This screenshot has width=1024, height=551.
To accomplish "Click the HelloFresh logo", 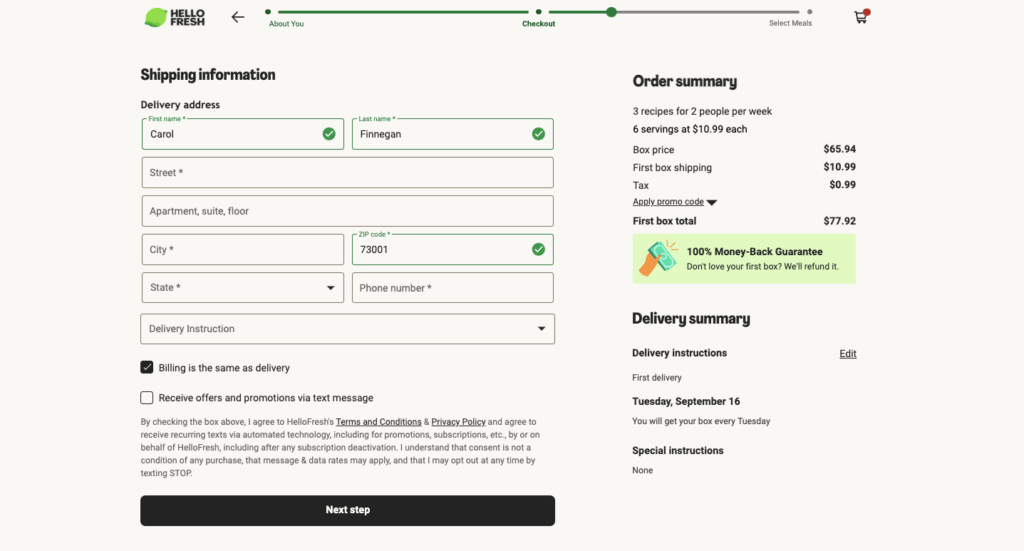I will tap(175, 17).
